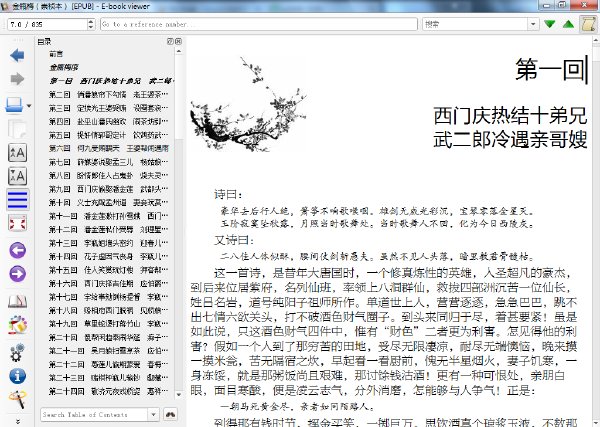Viewport: 600px width, 427px height.
Task: Open Preferences with the gears icon
Action: [x=17, y=352]
